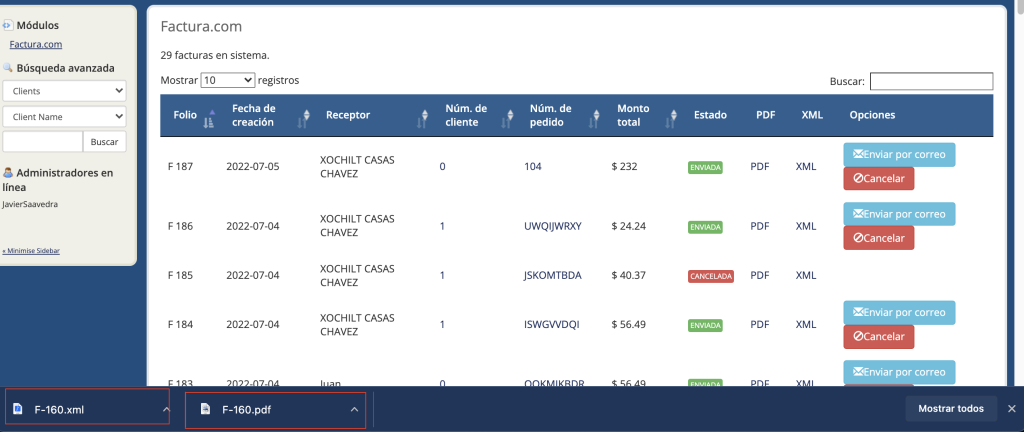This screenshot has width=1024, height=432.
Task: Open the Mostrar registros count dropdown
Action: tap(227, 80)
